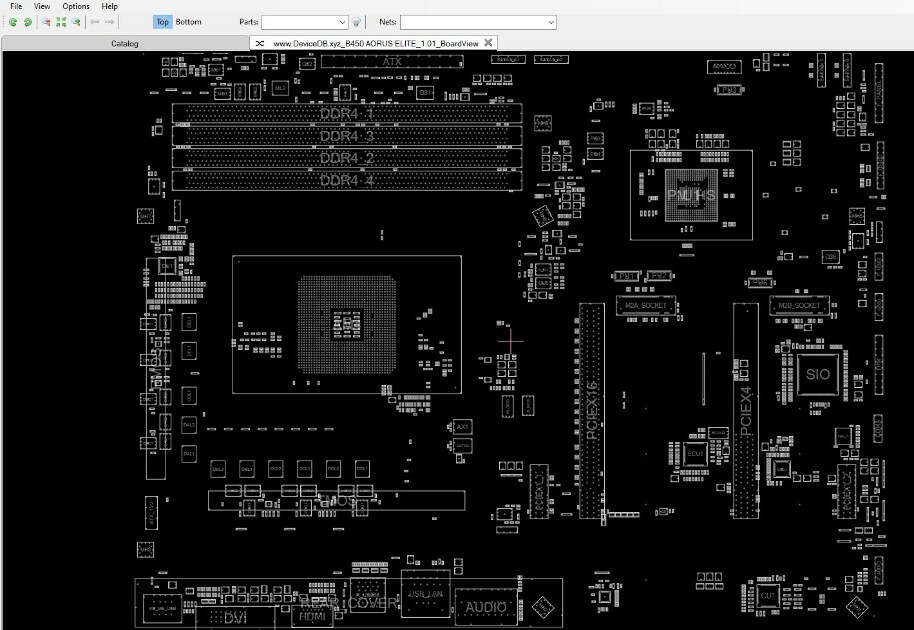Switch to Top board side view
This screenshot has width=914, height=630.
point(162,22)
